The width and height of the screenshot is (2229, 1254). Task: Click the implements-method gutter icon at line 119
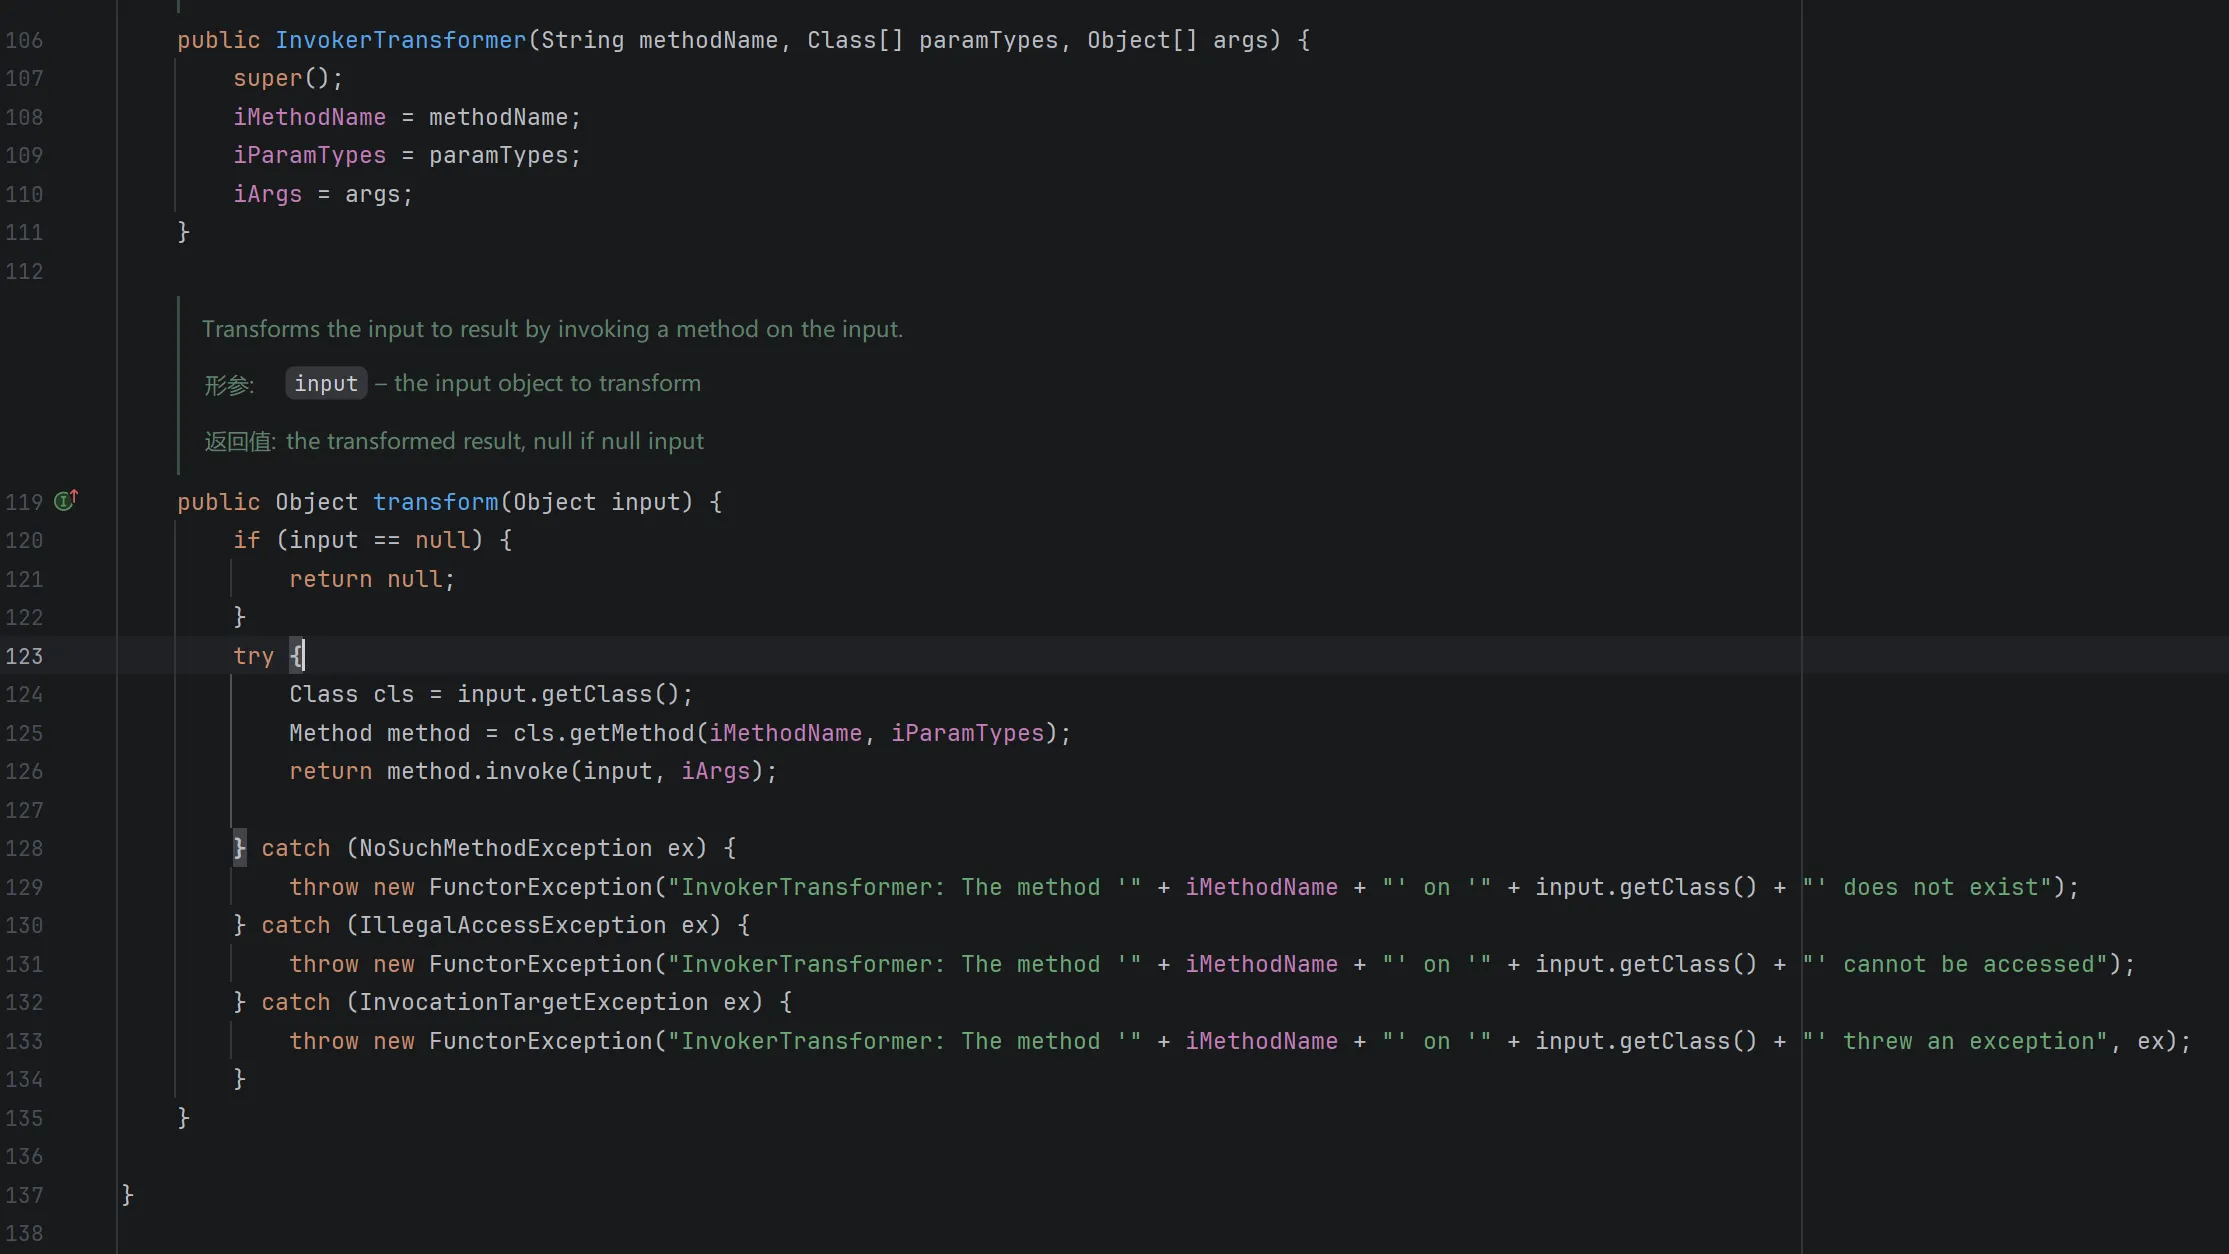65,501
